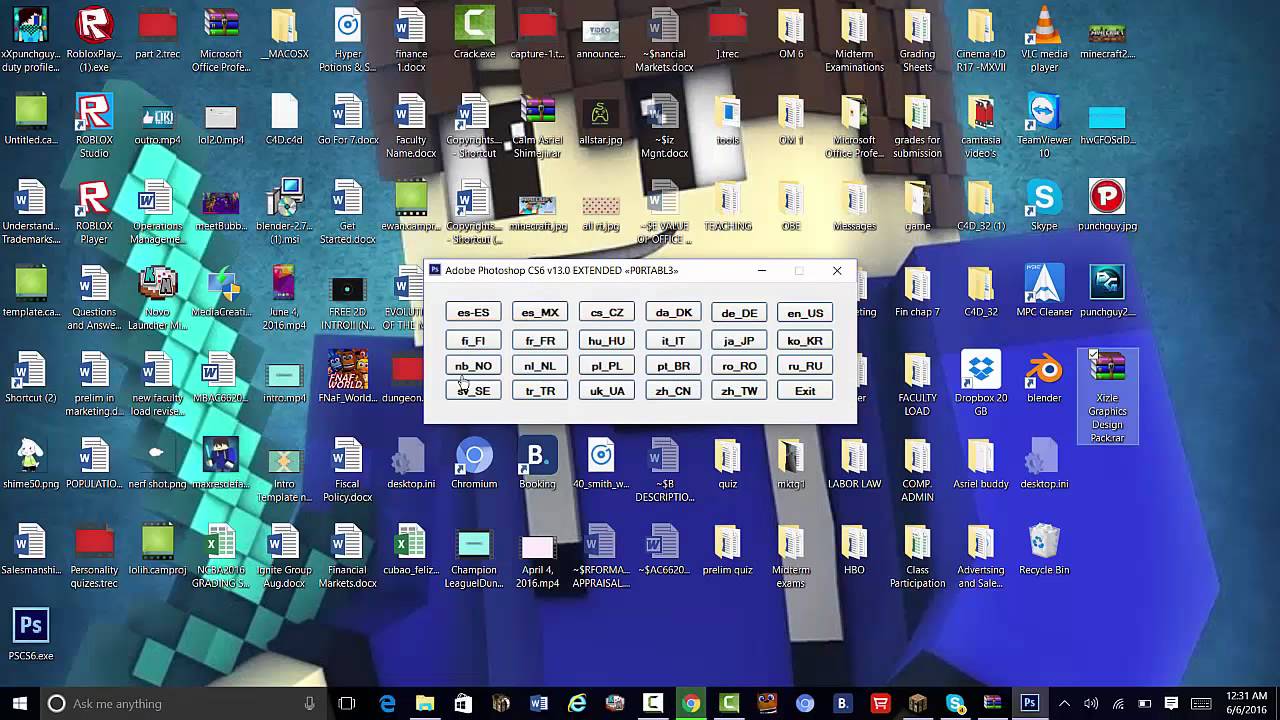
Task: Open the Grading Sheets folder
Action: [917, 40]
